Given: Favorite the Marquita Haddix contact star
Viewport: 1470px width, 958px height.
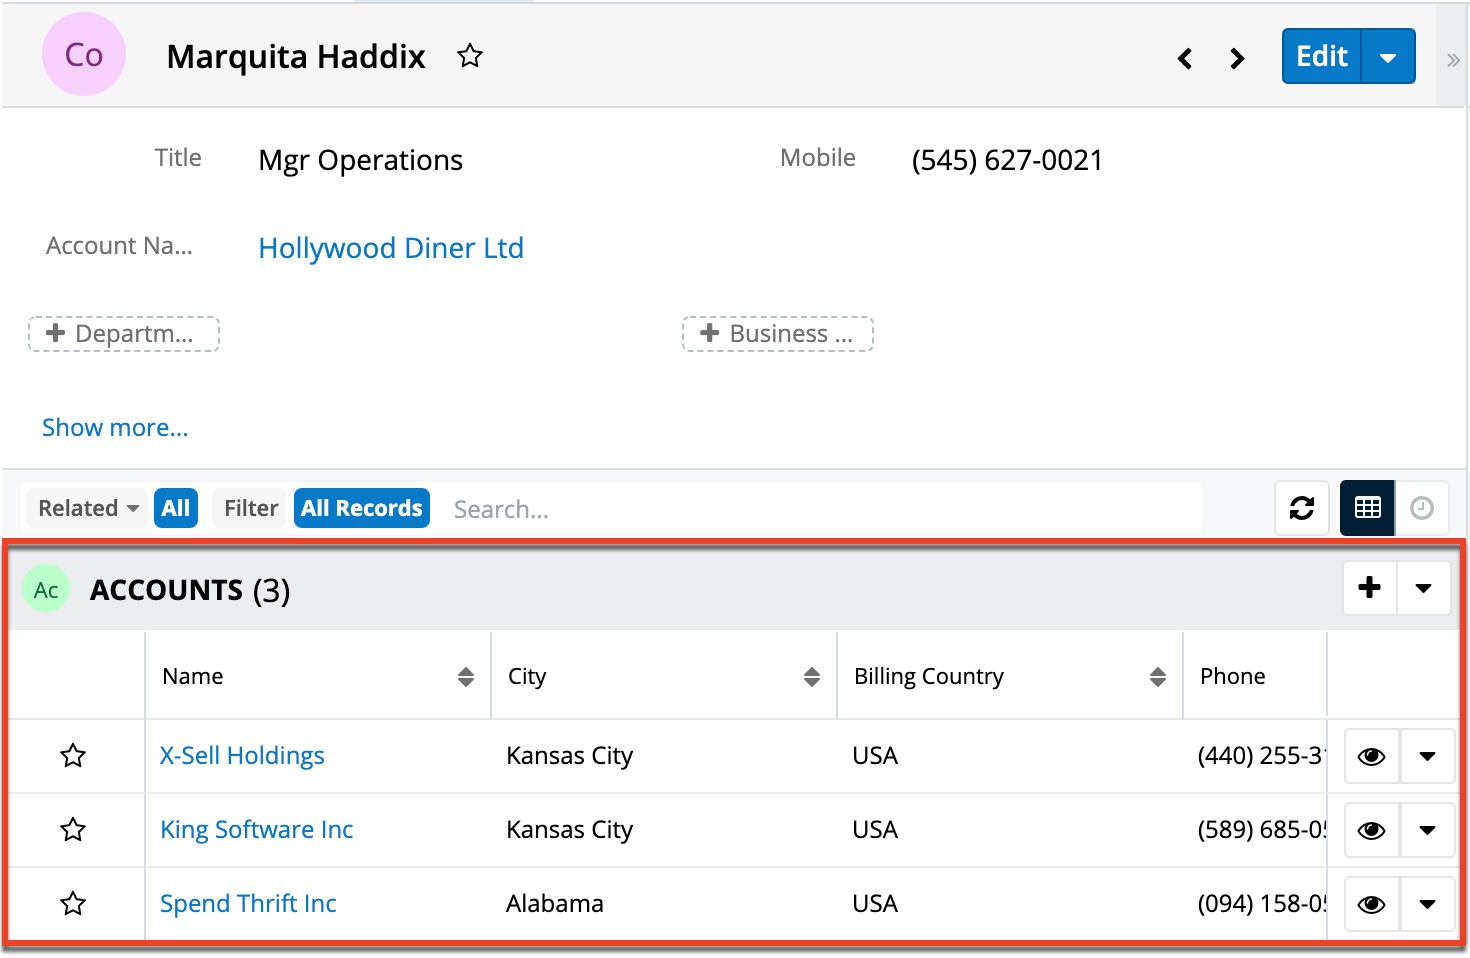Looking at the screenshot, I should coord(469,56).
